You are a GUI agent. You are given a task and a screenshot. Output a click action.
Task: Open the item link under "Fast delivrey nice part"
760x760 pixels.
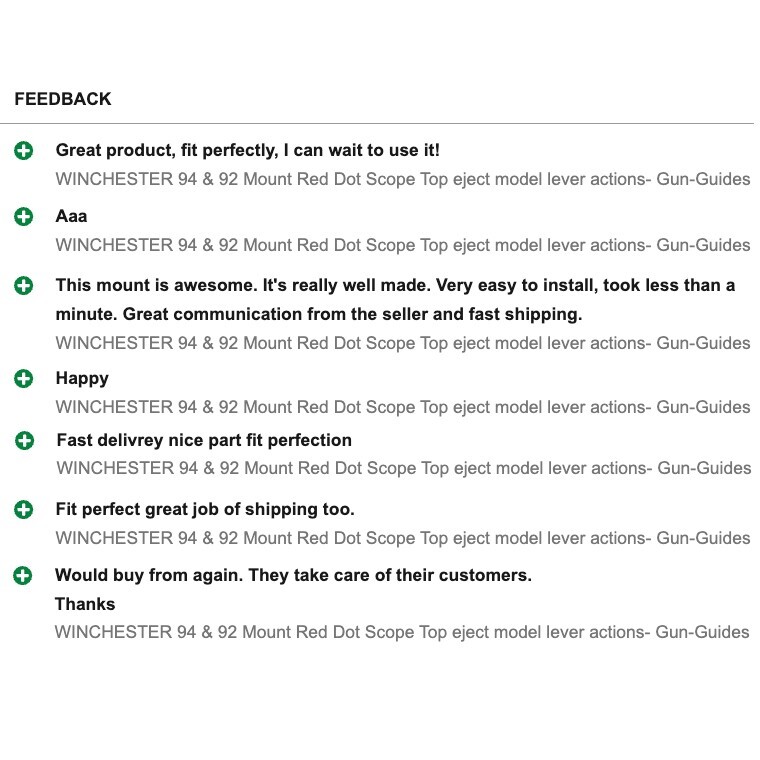[x=402, y=468]
